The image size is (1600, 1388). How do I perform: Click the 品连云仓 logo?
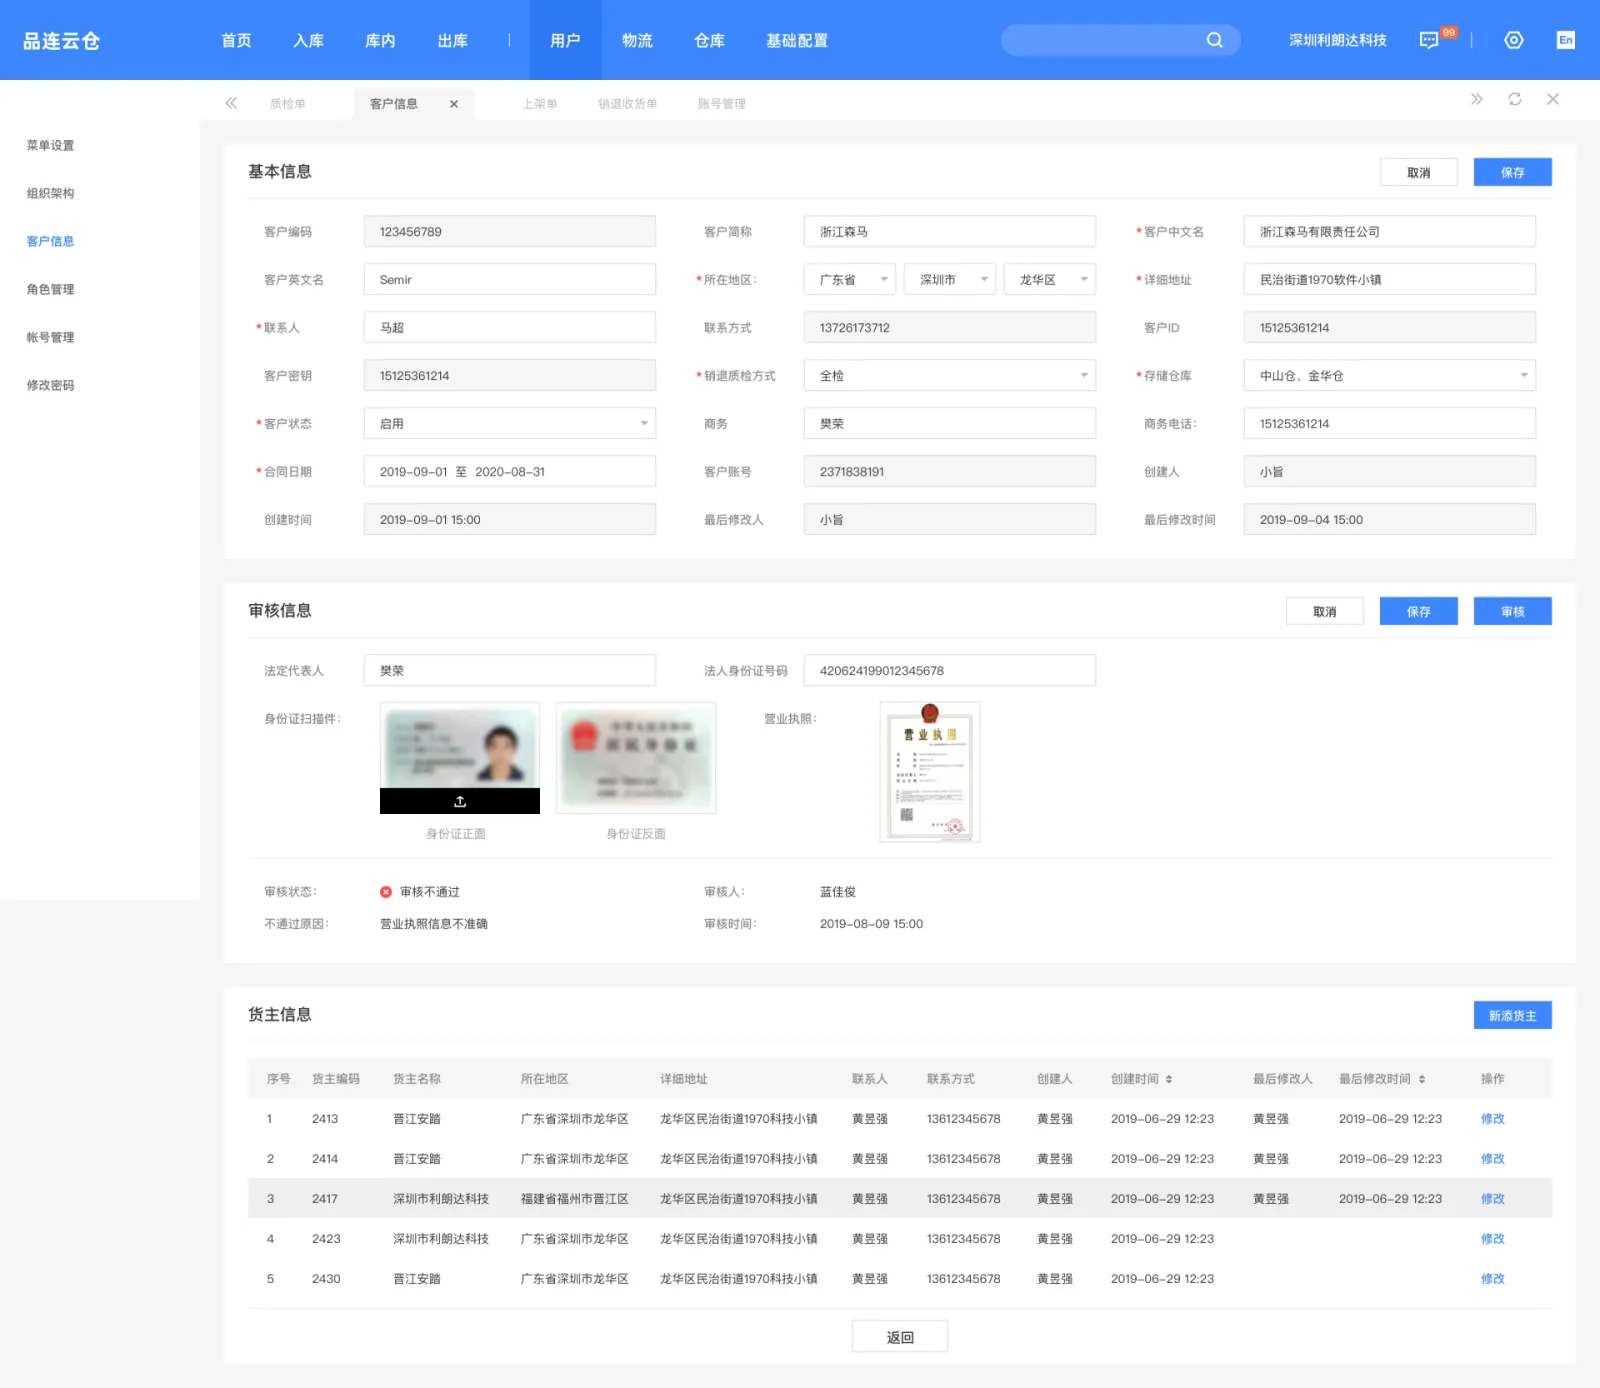[61, 41]
